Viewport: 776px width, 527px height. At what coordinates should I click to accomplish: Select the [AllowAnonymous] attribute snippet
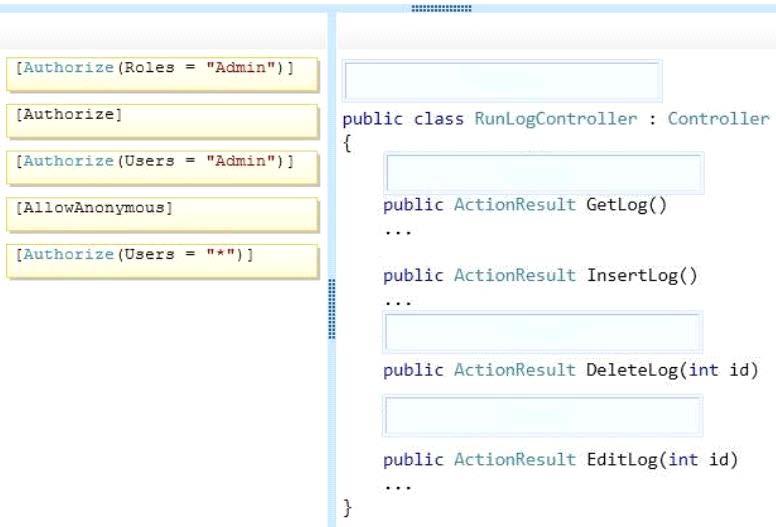(162, 215)
